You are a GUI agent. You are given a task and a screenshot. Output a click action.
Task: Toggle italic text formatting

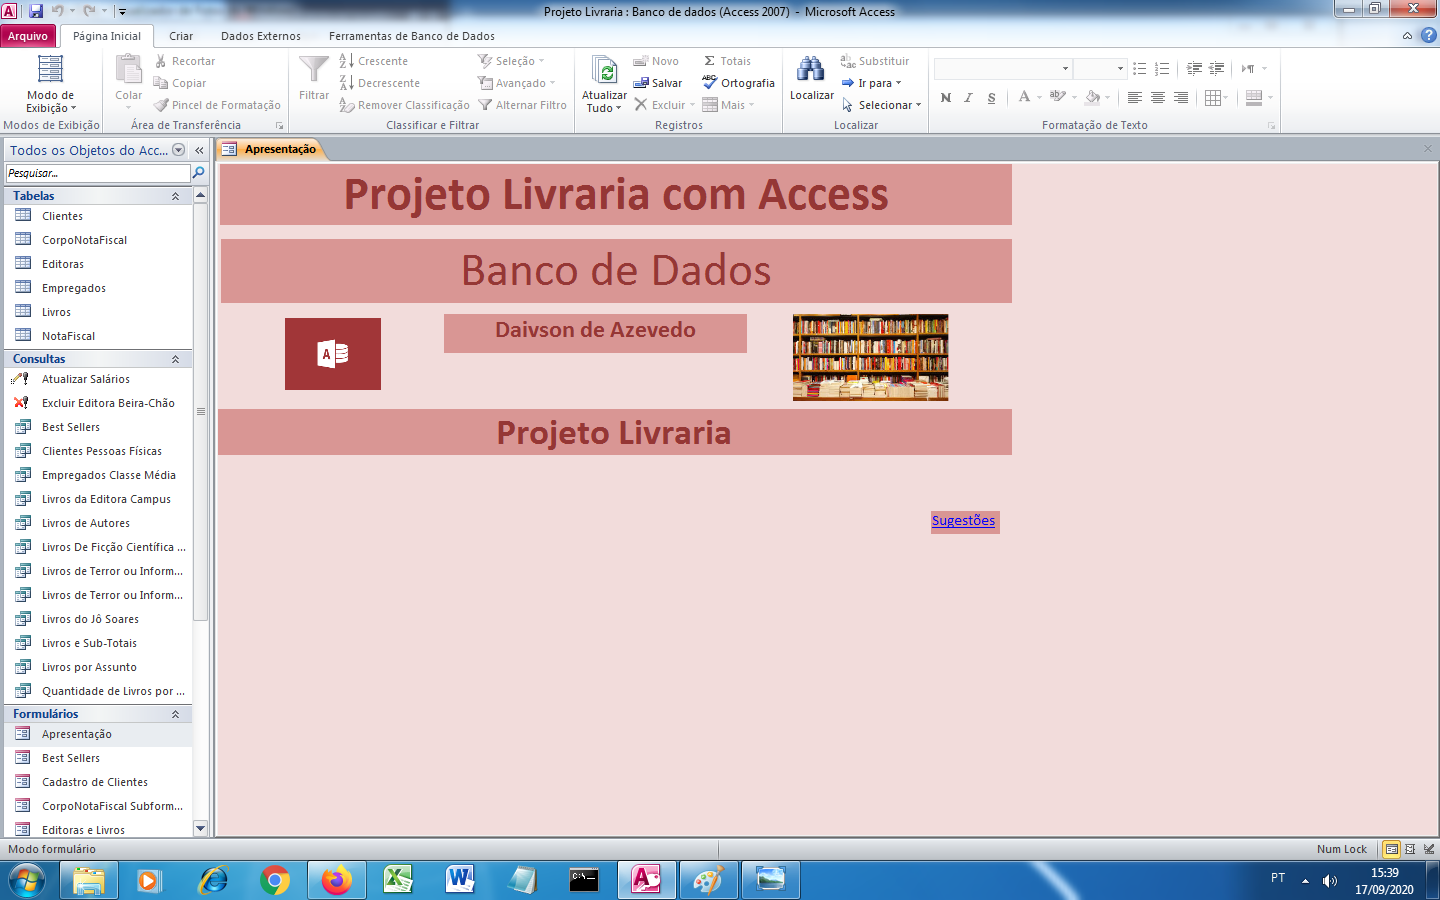(967, 97)
